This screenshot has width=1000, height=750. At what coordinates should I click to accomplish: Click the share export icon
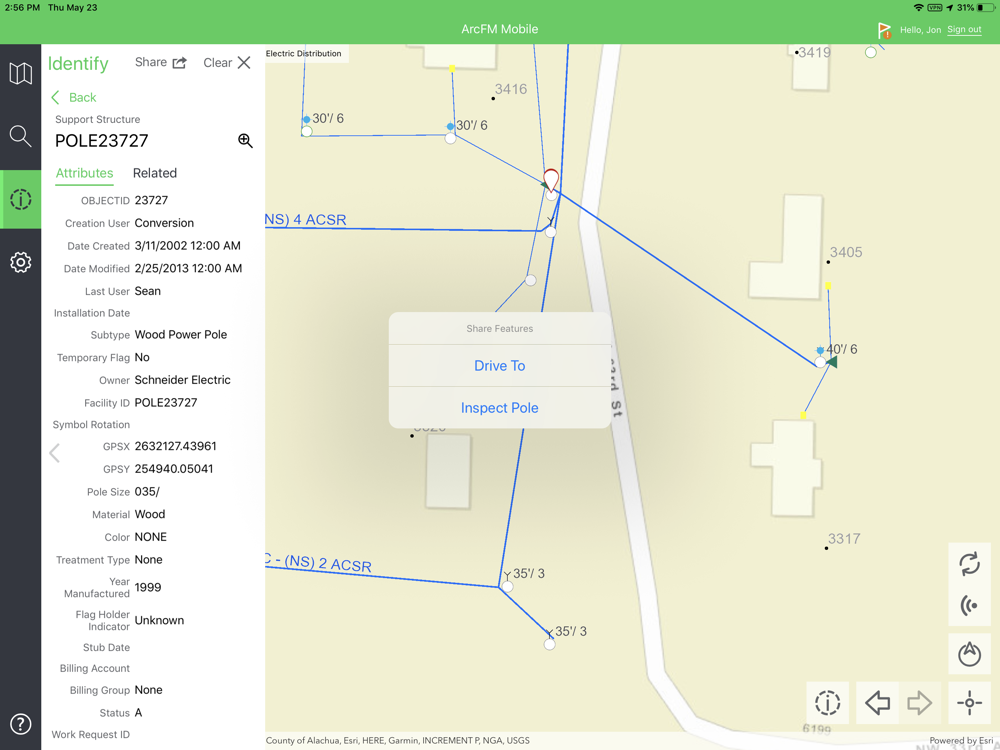(180, 62)
